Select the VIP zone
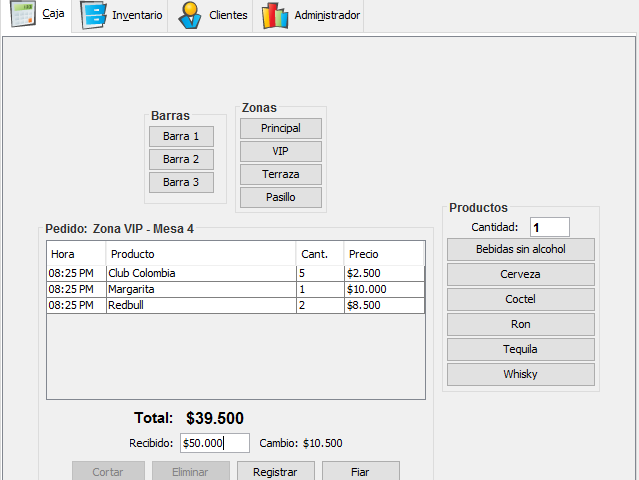This screenshot has width=639, height=480. pyautogui.click(x=280, y=151)
